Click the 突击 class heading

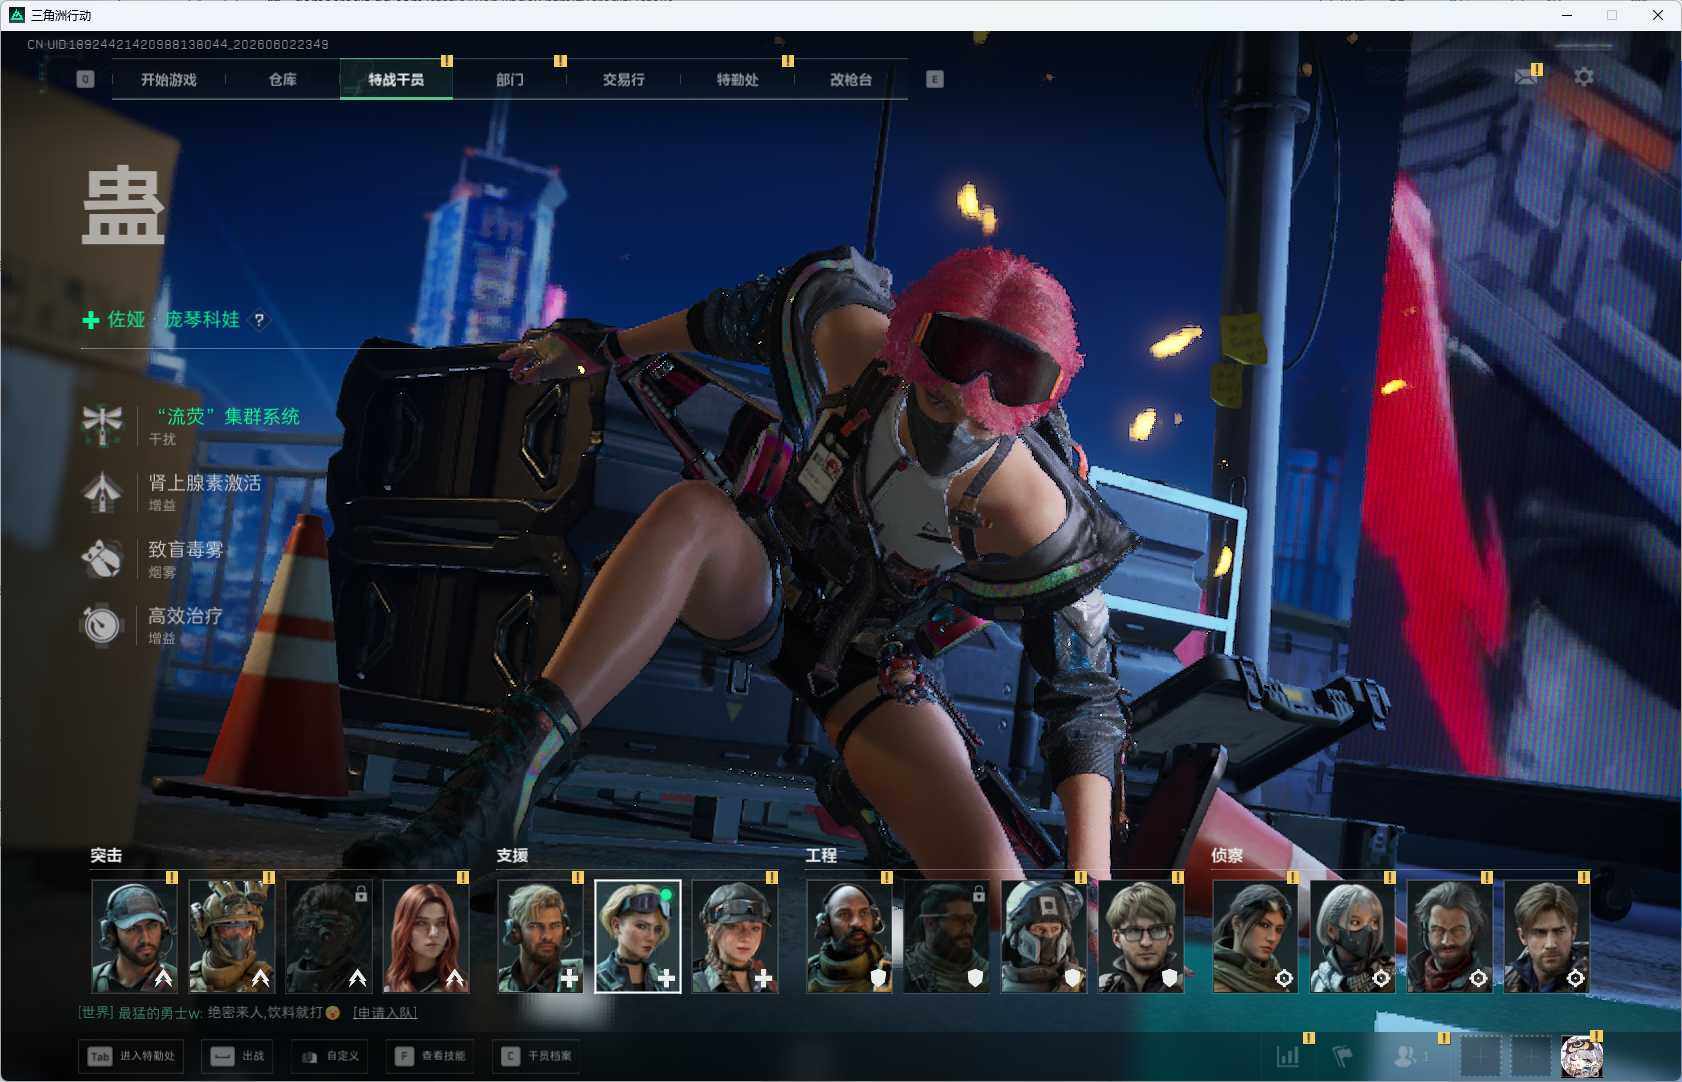(106, 856)
